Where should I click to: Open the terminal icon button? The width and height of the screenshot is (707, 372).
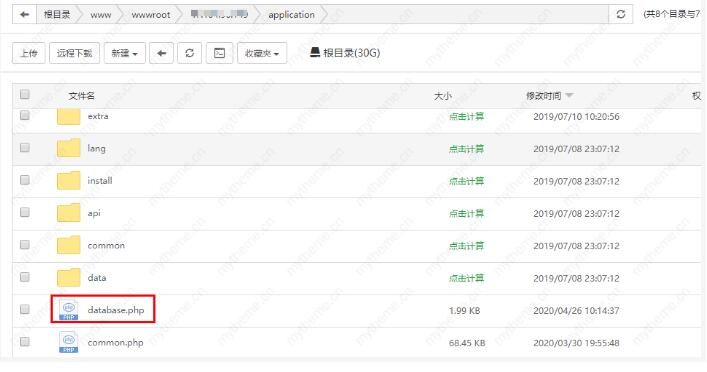[220, 53]
